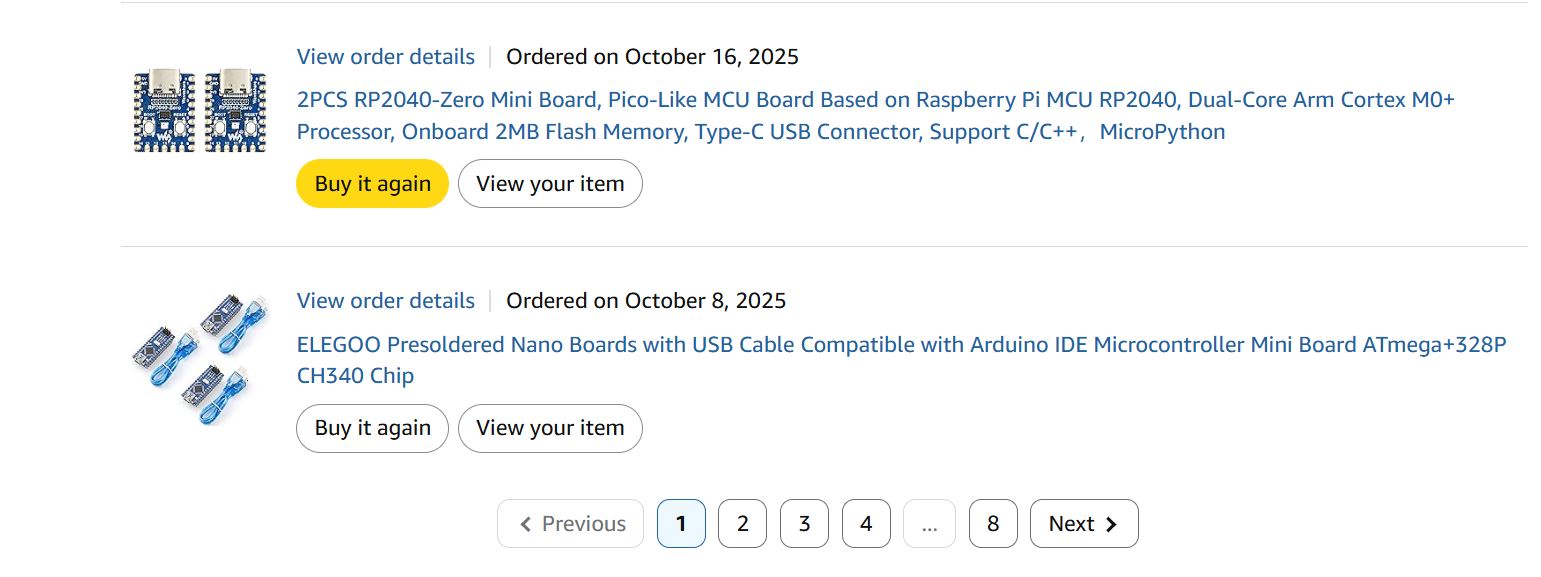View your item for the ELEGOO order
1541x577 pixels.
pyautogui.click(x=550, y=428)
